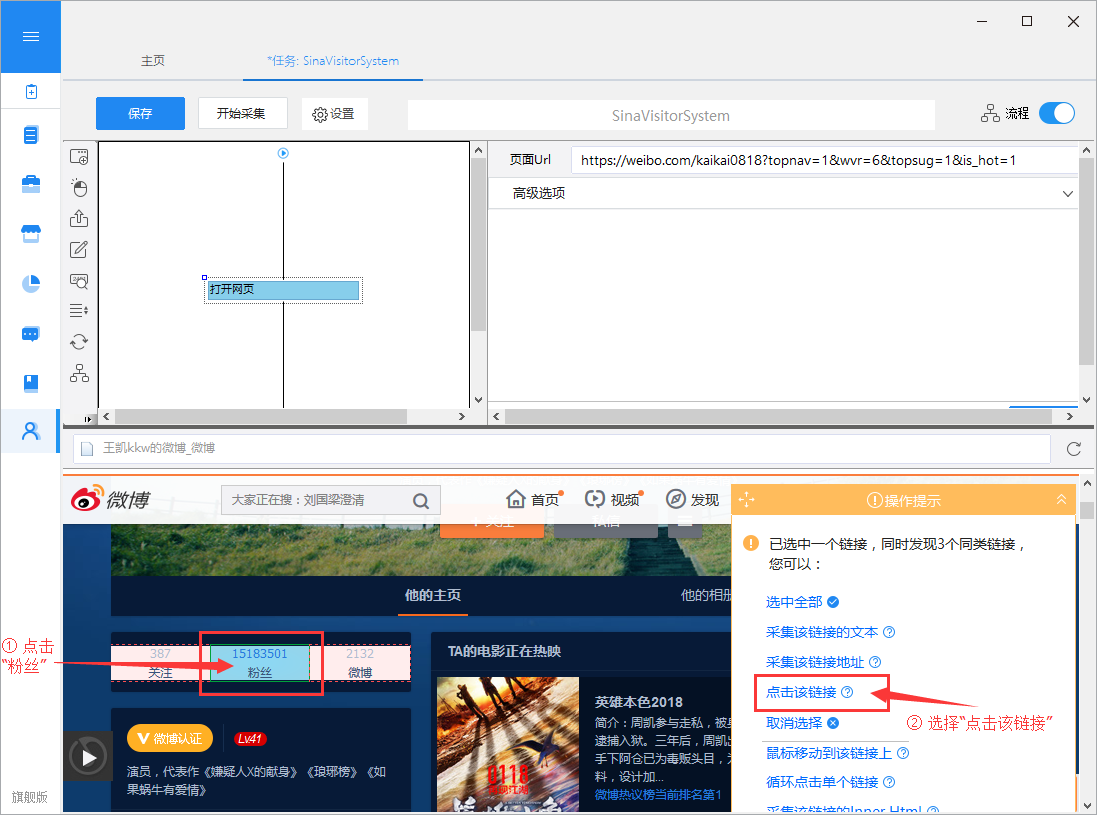The height and width of the screenshot is (815, 1097).
Task: Open 微博热议榜当前排名第1 link
Action: (x=658, y=795)
